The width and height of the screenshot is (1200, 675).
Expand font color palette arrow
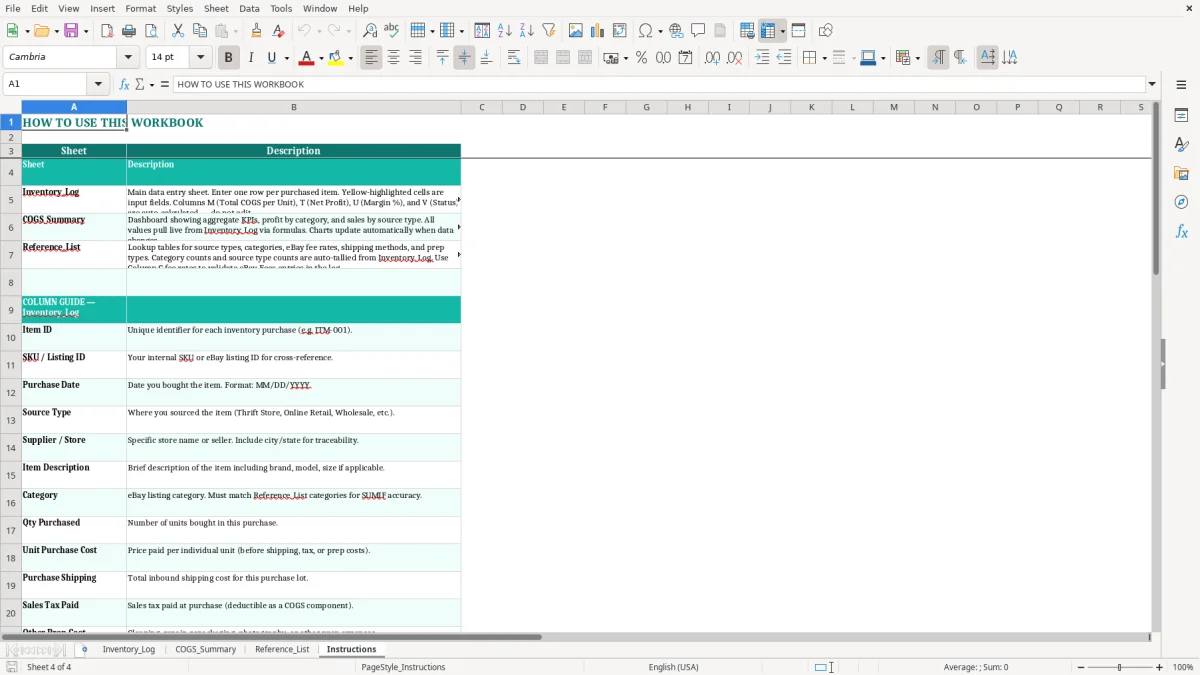click(x=320, y=58)
